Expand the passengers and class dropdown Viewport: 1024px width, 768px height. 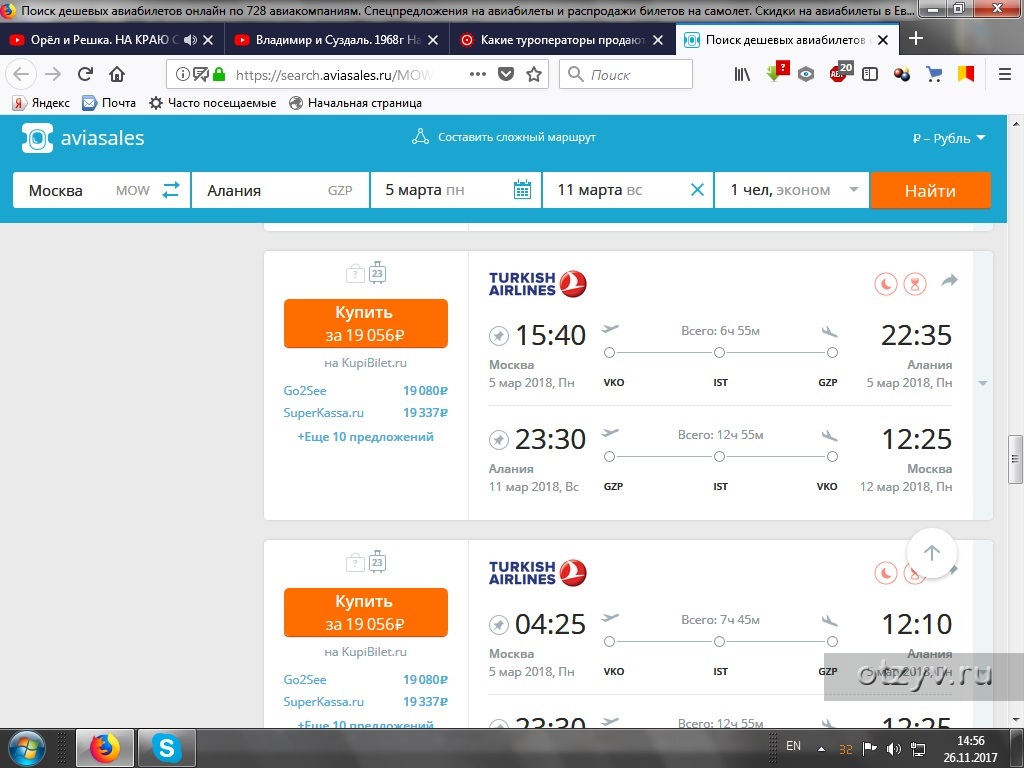(x=792, y=191)
